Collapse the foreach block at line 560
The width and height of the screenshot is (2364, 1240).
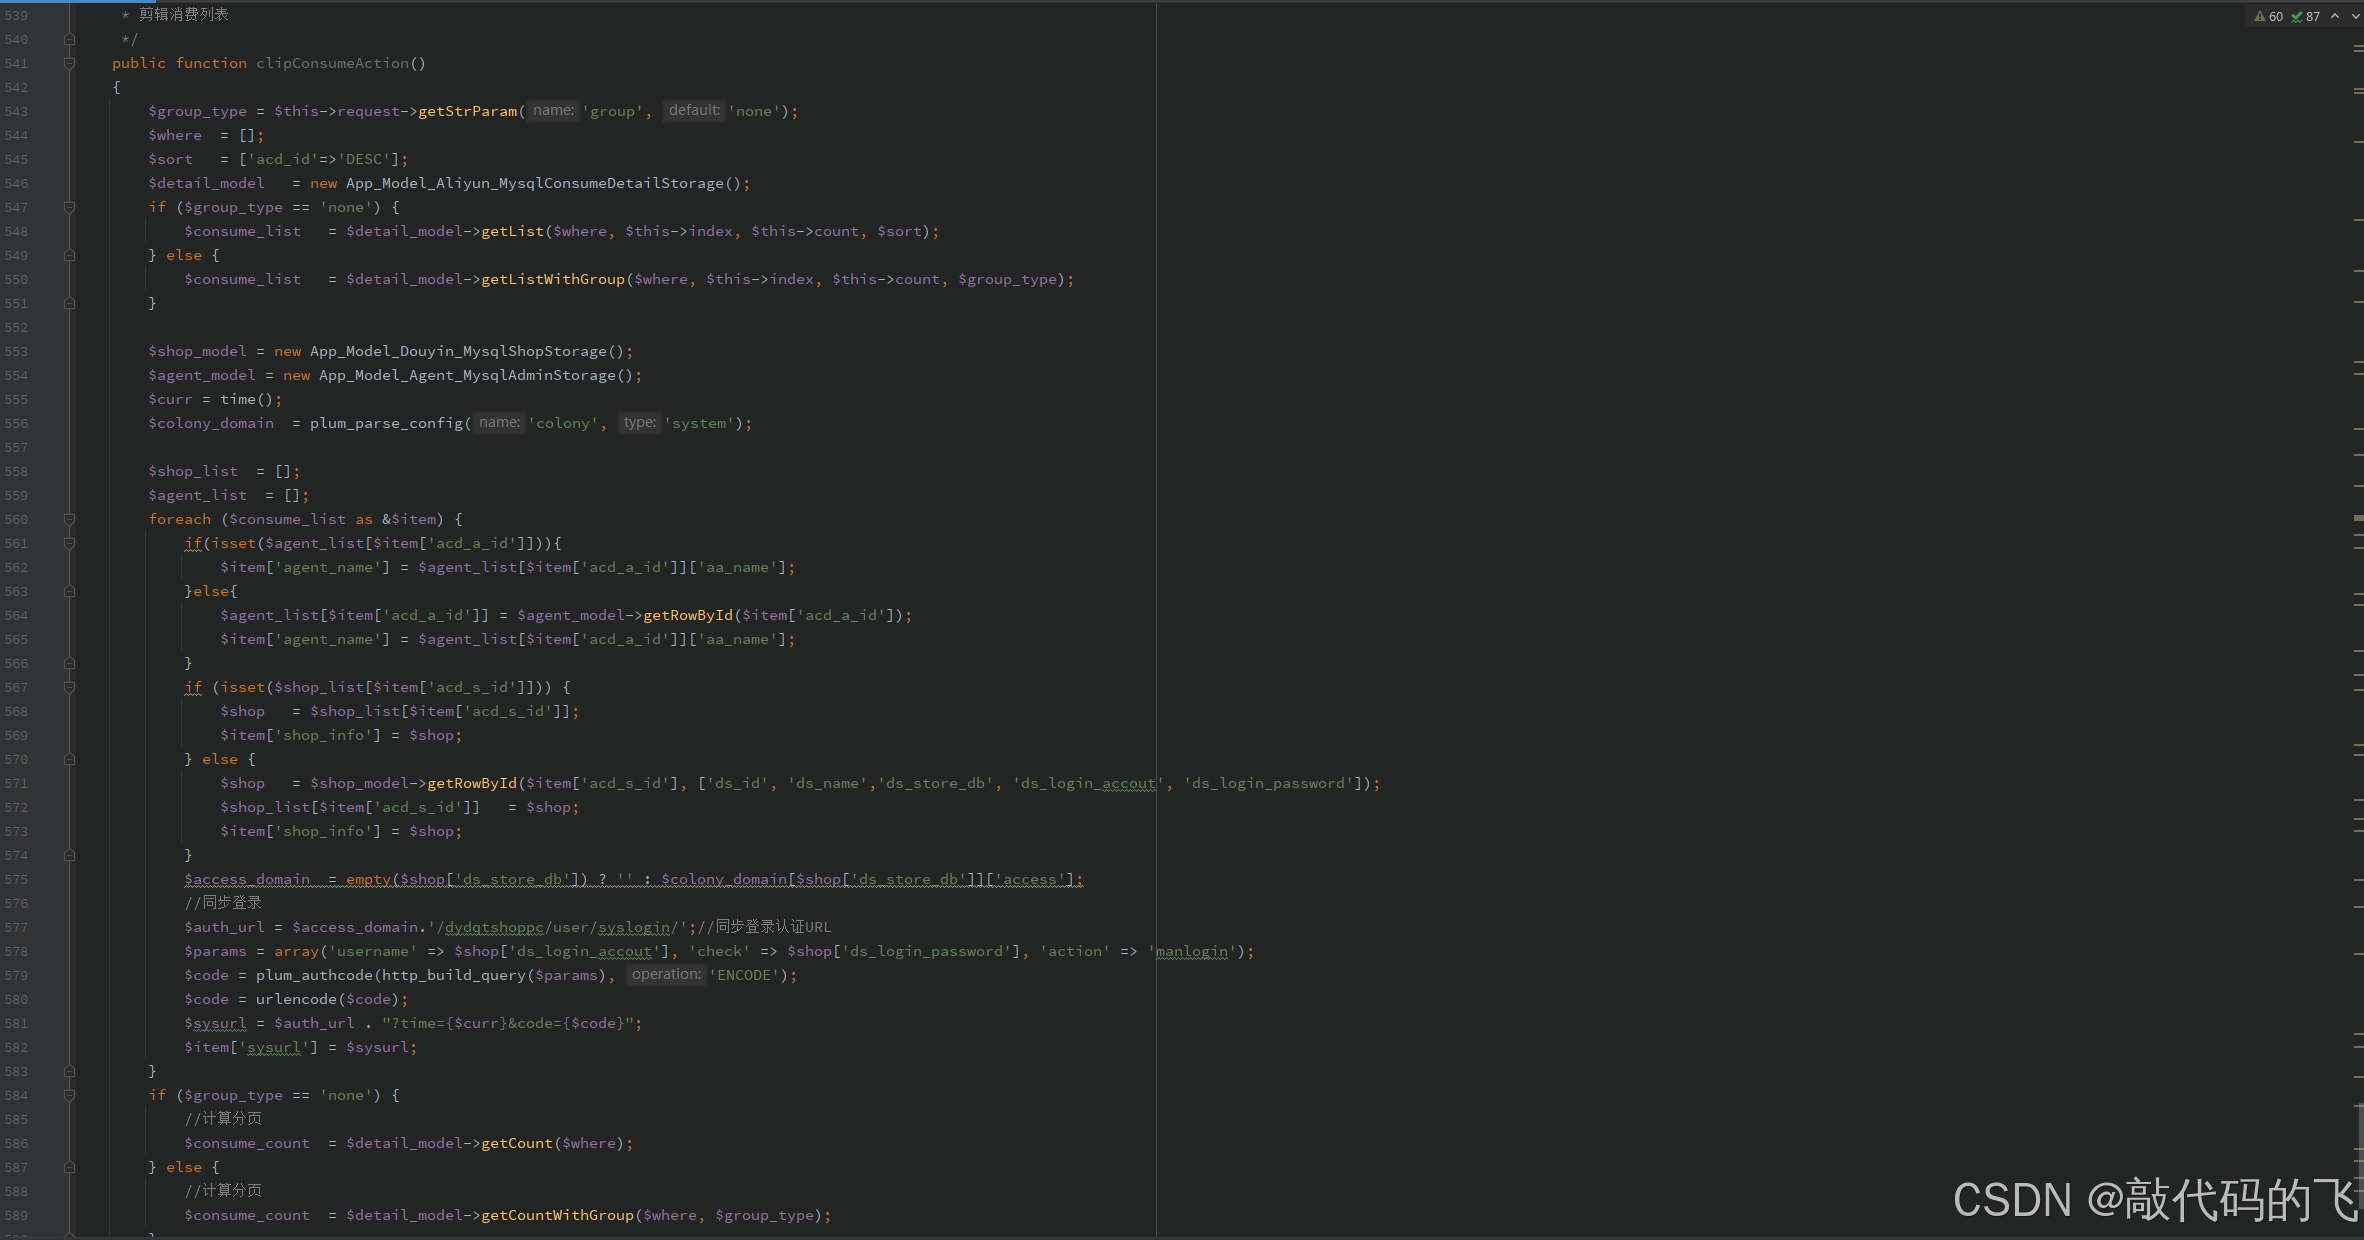pyautogui.click(x=69, y=519)
